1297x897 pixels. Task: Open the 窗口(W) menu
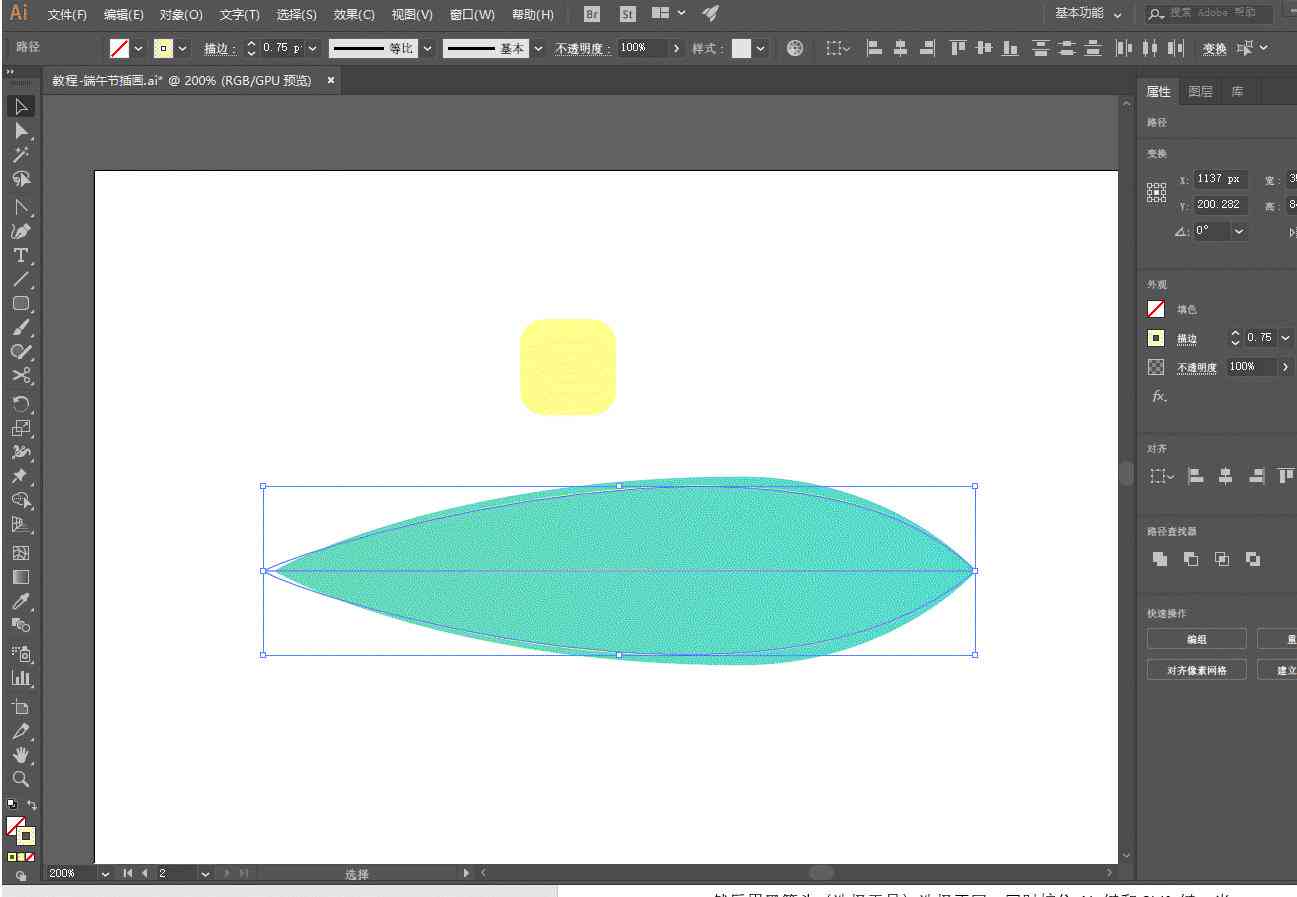[x=472, y=15]
